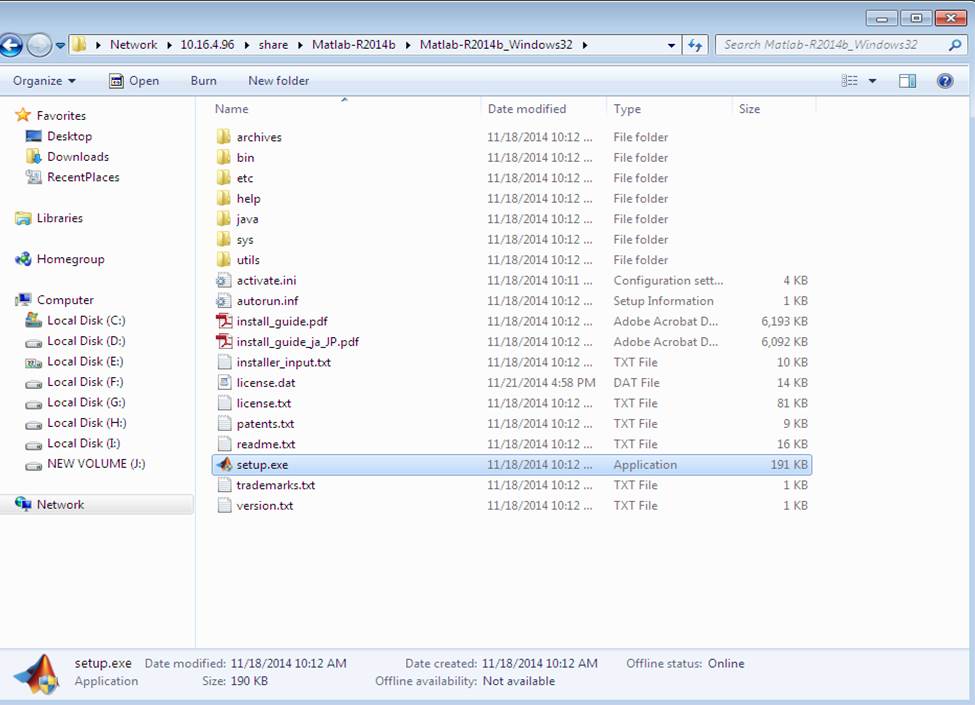Click the MATLAB setup.exe file icon
Screen dimensions: 975x705
click(224, 465)
